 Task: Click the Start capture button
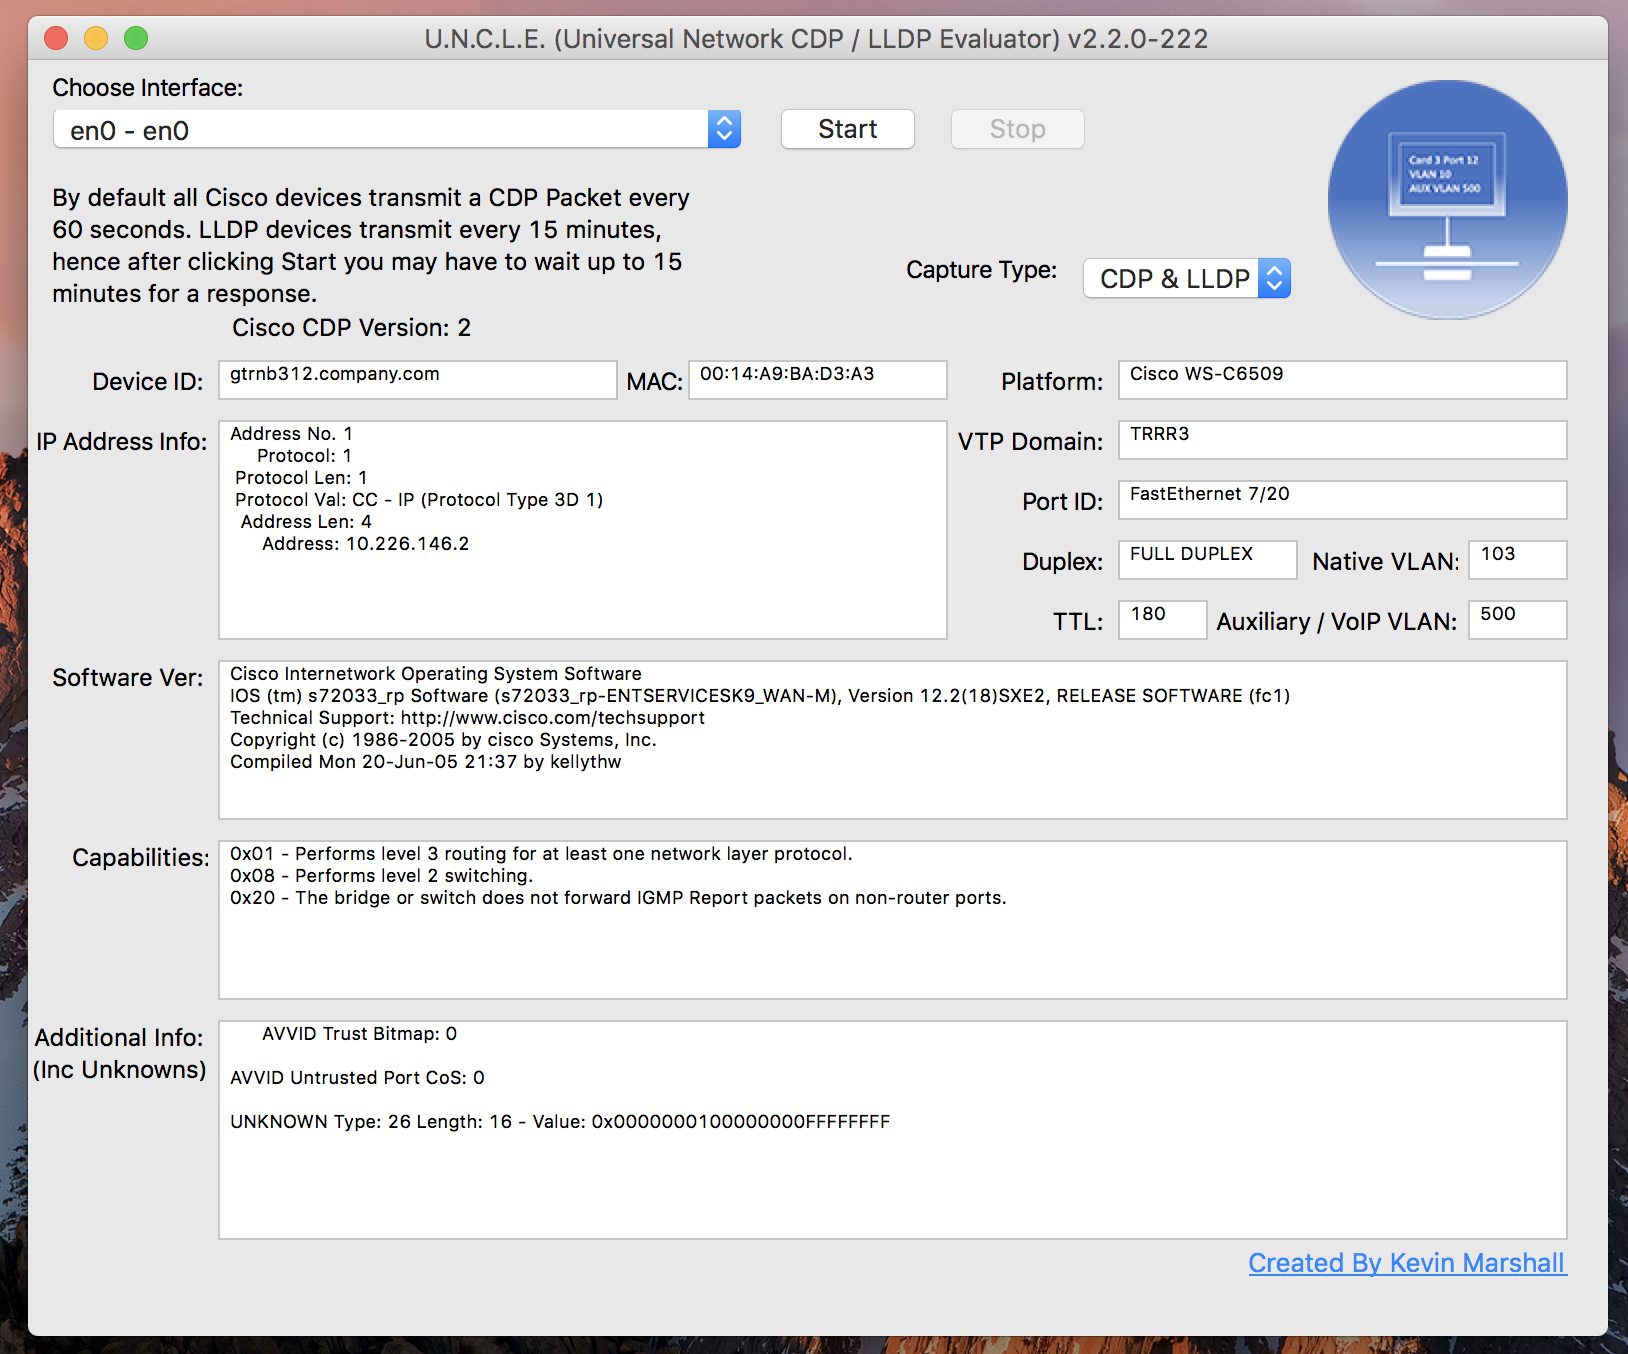(848, 129)
